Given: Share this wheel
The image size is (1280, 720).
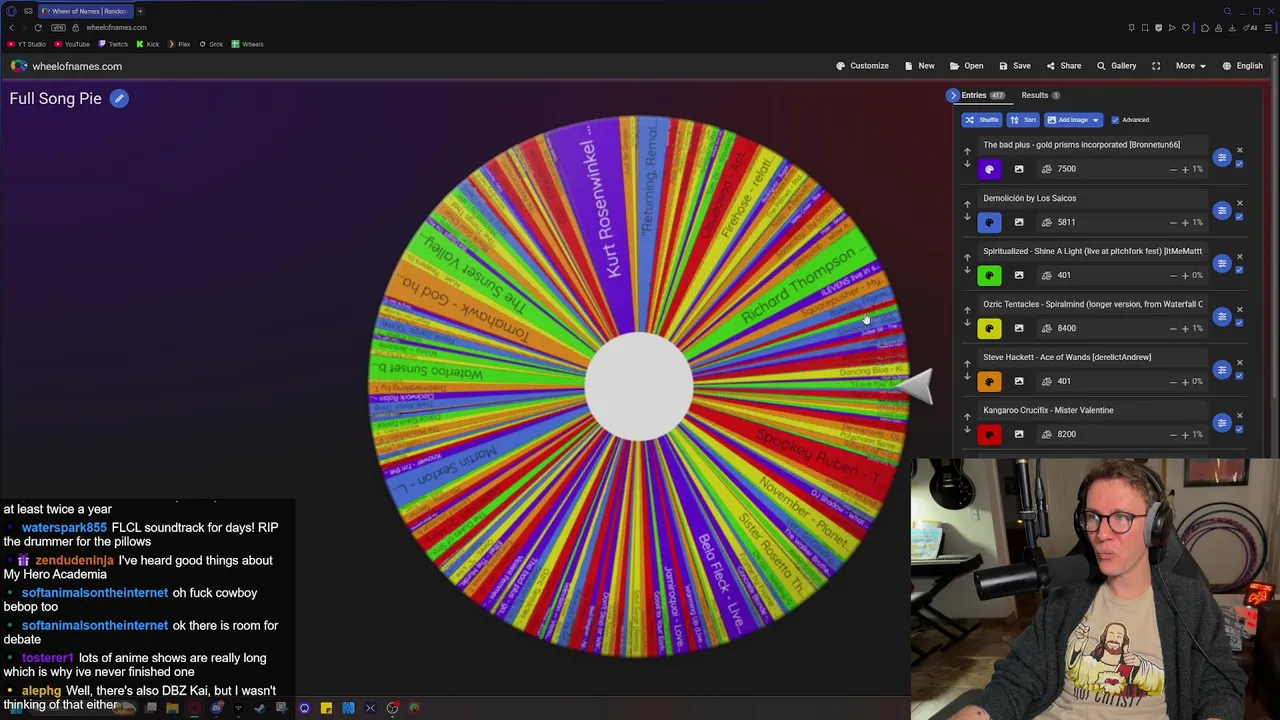Looking at the screenshot, I should tap(1063, 66).
